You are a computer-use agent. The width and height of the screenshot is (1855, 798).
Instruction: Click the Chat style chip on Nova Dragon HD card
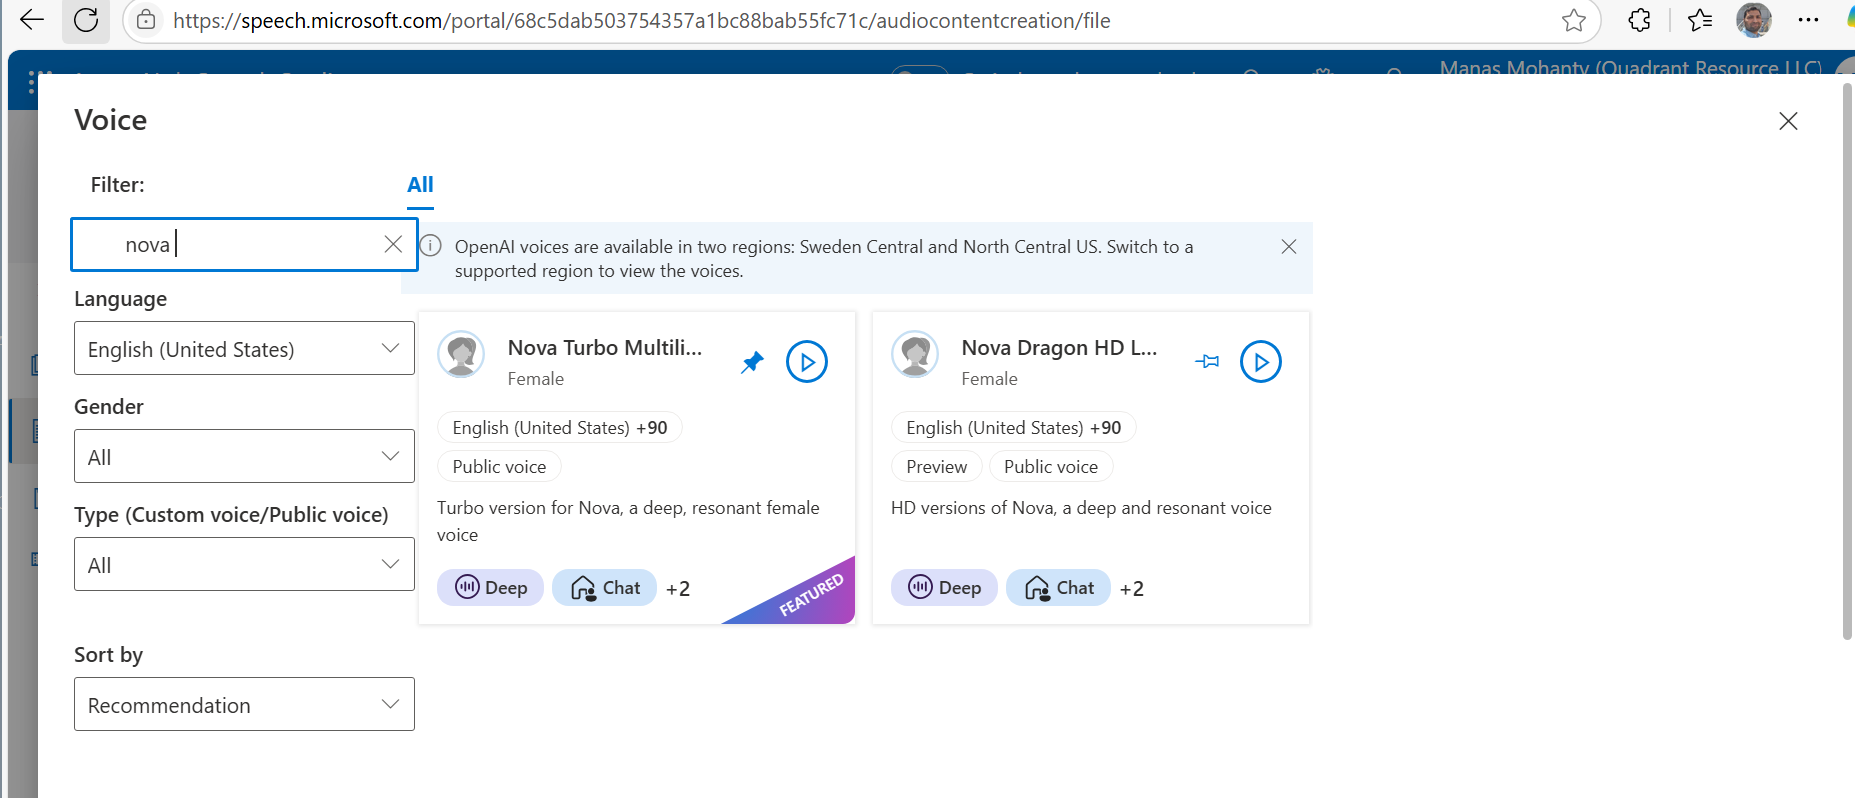tap(1059, 588)
